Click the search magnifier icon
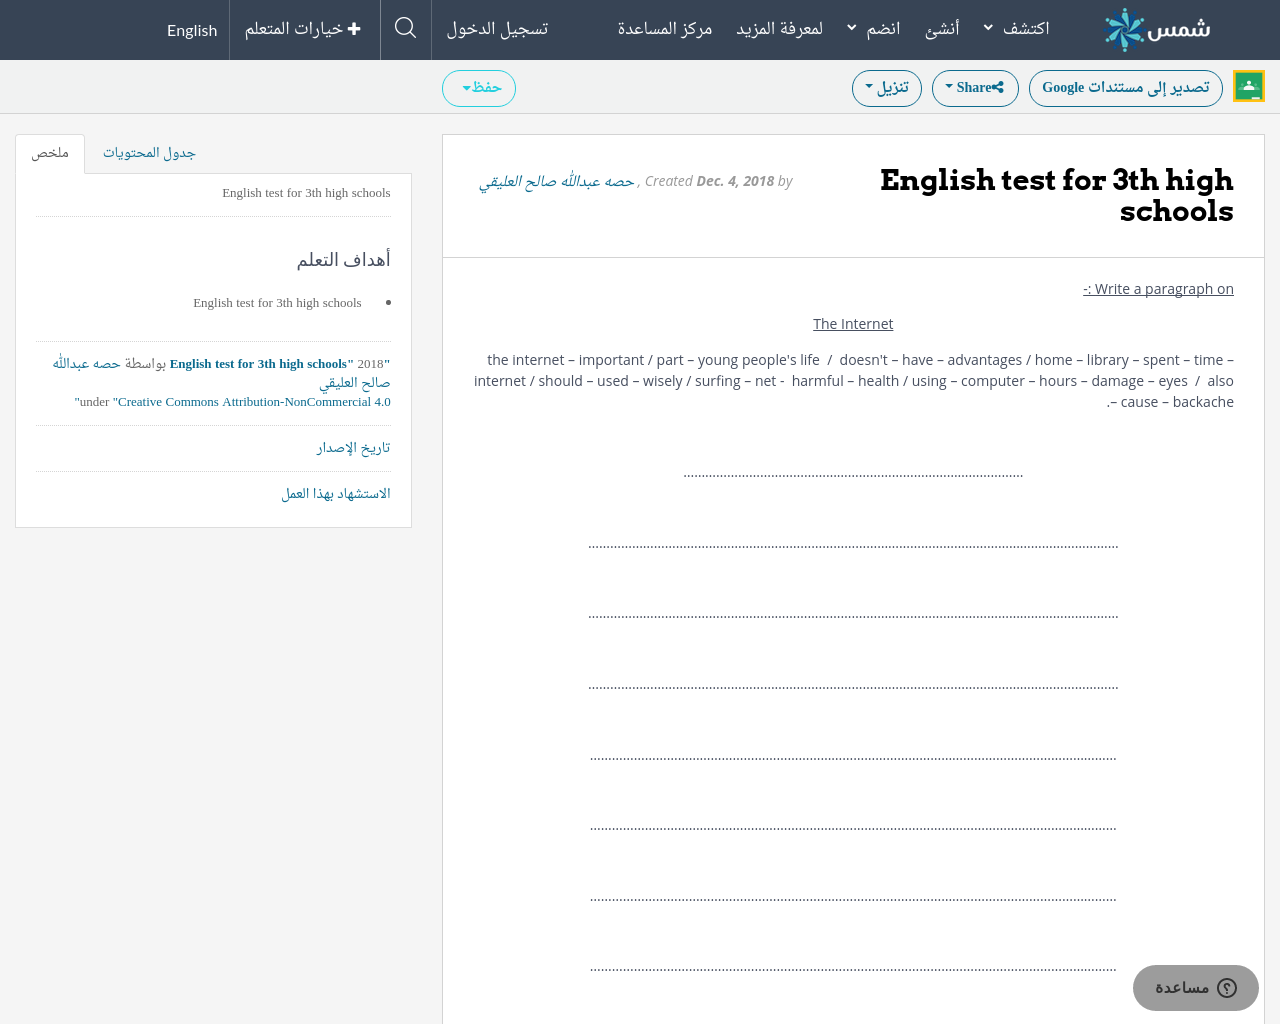This screenshot has width=1280, height=1024. (403, 27)
